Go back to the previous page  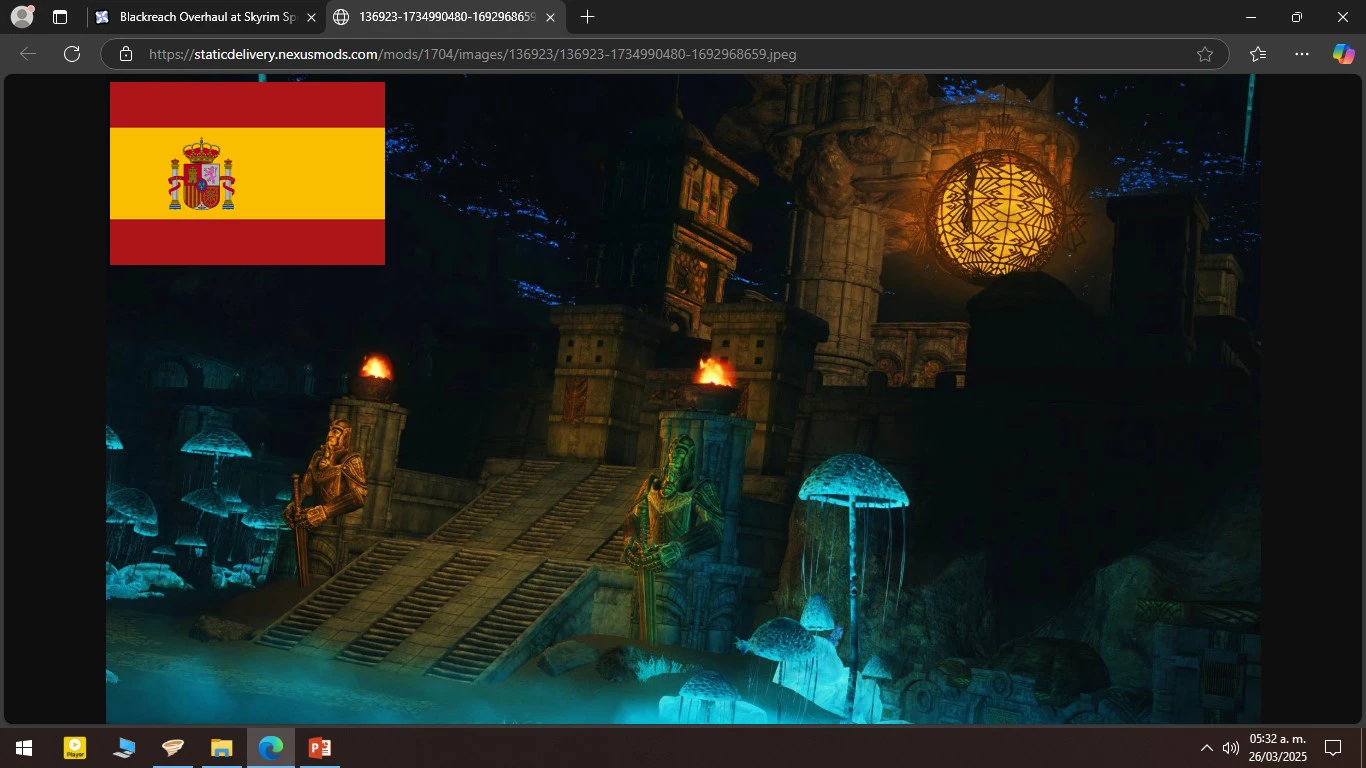pos(28,54)
